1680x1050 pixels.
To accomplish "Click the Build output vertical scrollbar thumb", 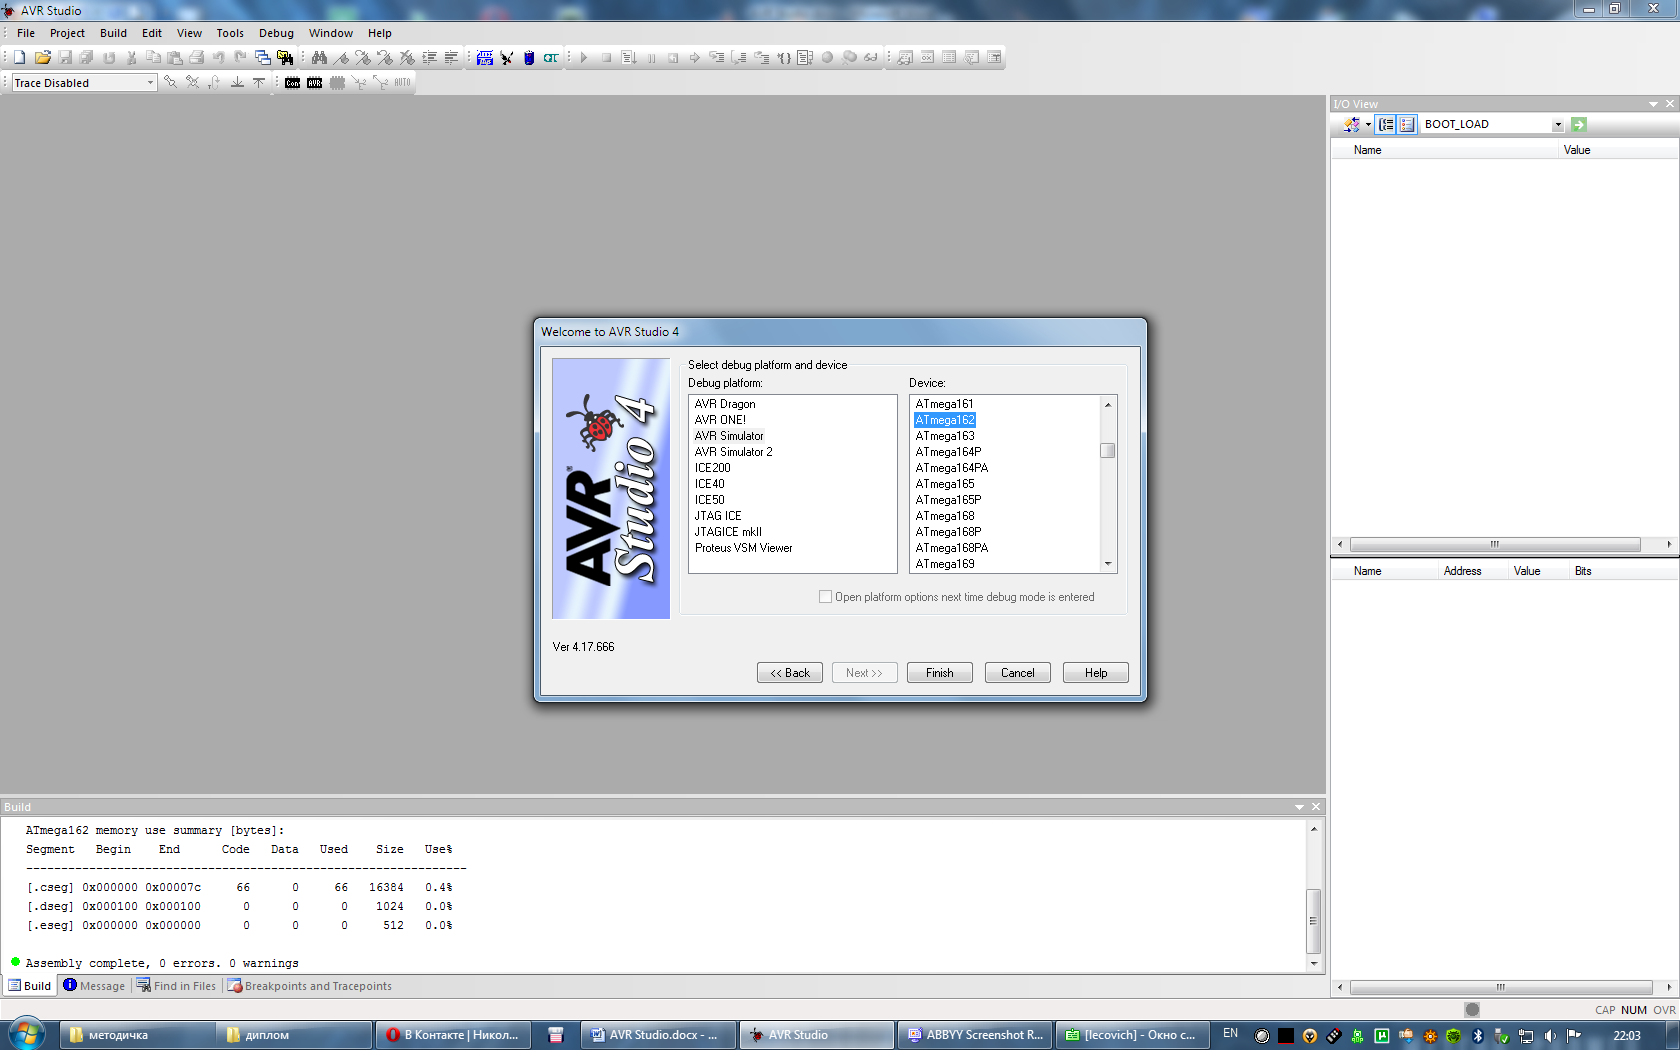I will 1314,920.
